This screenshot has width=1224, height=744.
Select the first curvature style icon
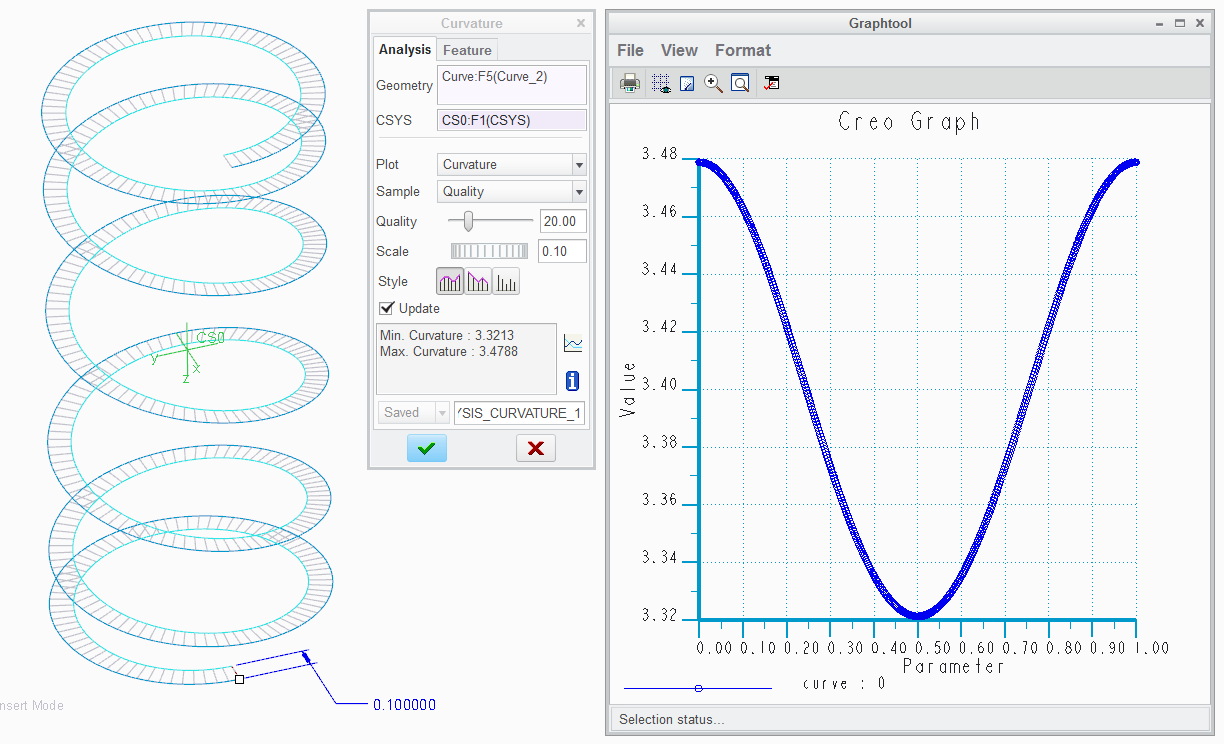point(450,282)
